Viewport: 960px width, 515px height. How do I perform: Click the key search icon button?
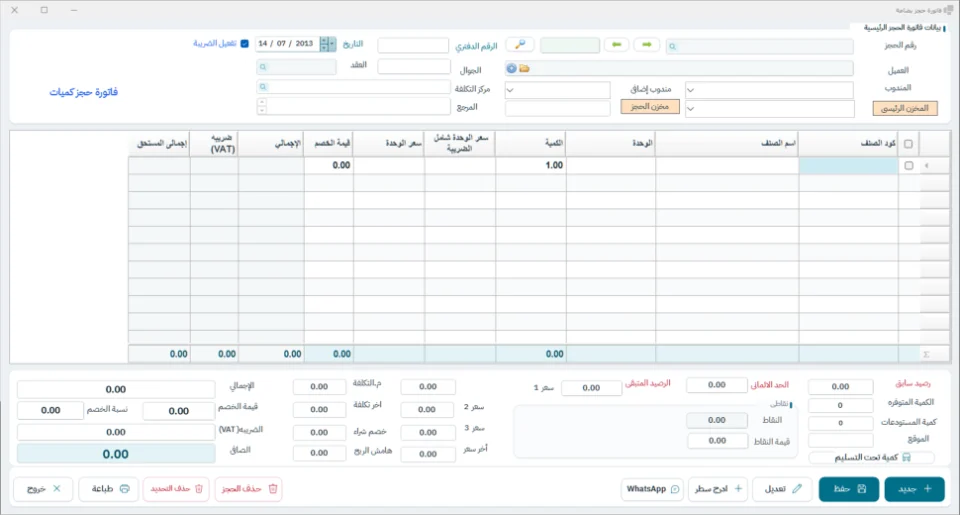[520, 45]
